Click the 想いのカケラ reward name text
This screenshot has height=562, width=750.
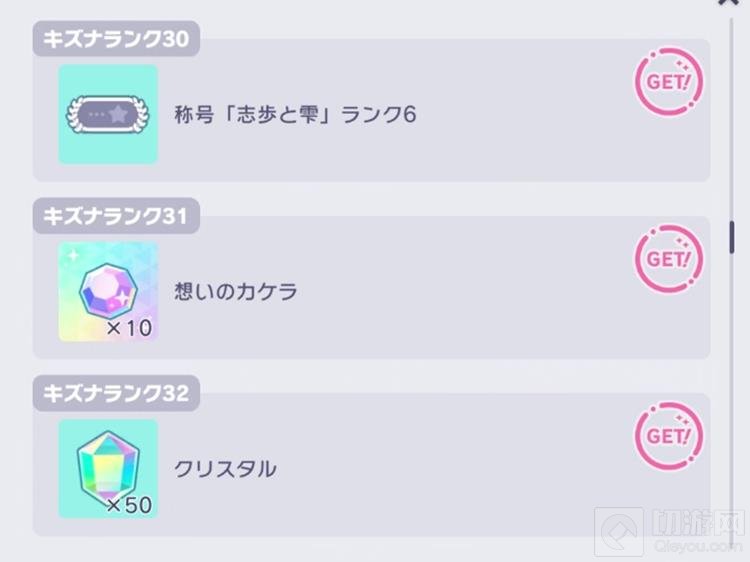coord(236,292)
